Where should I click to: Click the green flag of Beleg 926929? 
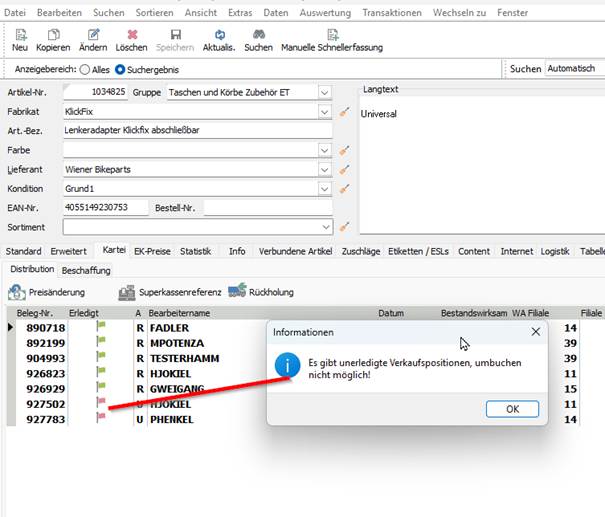(x=101, y=387)
